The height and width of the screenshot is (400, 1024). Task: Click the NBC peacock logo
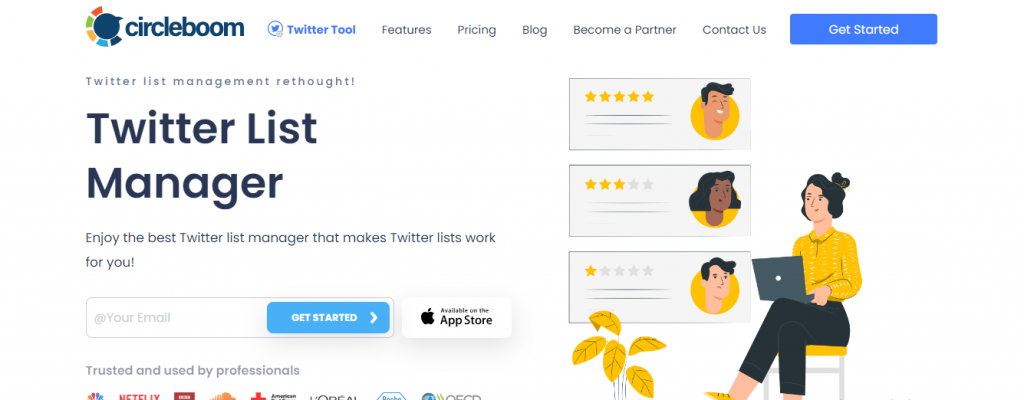pos(96,396)
